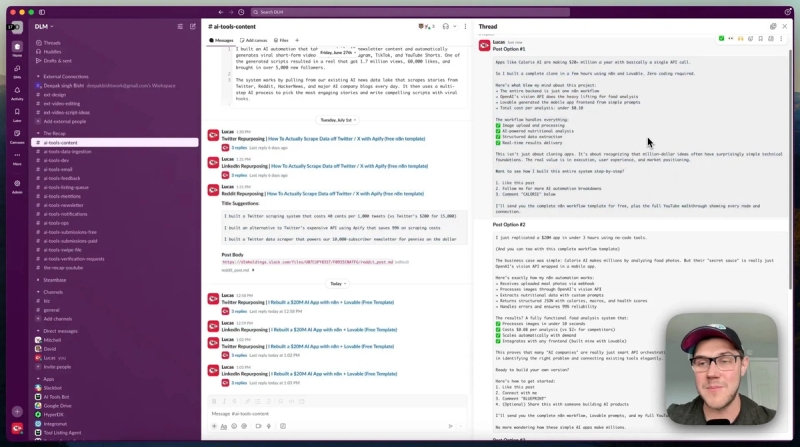This screenshot has width=800, height=447.
Task: Toggle italic formatting in the composer
Action: point(224,402)
